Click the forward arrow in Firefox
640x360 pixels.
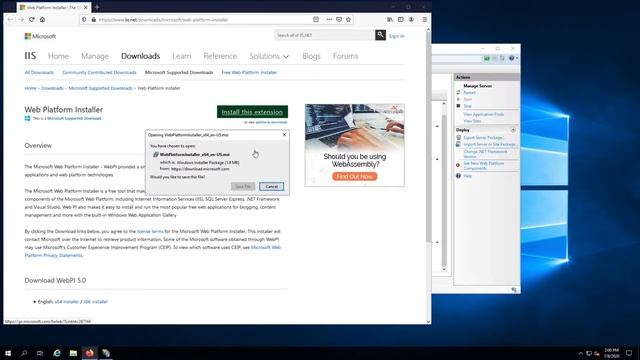[x=21, y=20]
